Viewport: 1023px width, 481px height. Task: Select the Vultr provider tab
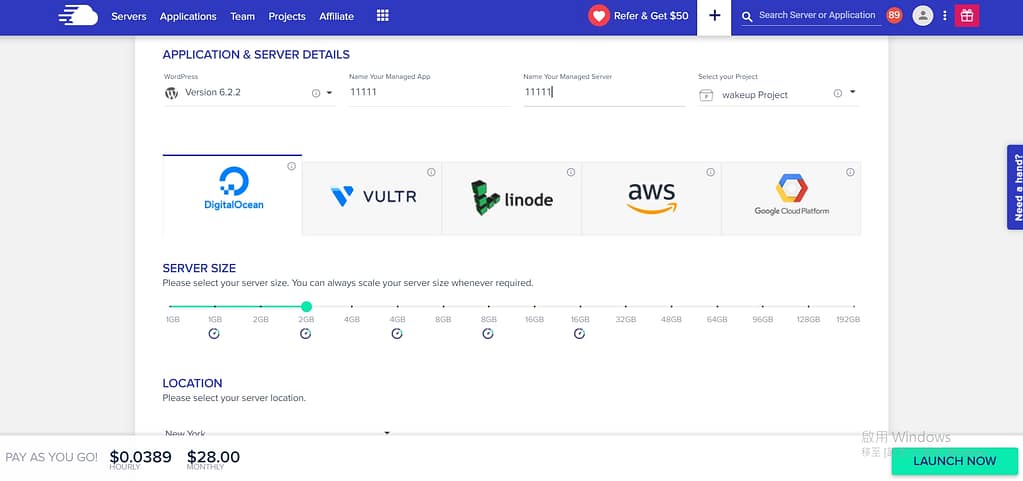click(372, 197)
